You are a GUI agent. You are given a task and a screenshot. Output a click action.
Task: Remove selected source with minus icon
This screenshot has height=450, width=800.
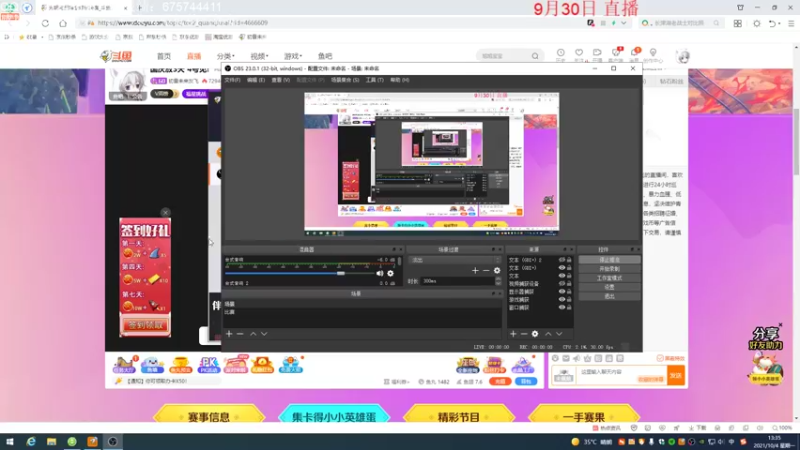click(x=524, y=334)
